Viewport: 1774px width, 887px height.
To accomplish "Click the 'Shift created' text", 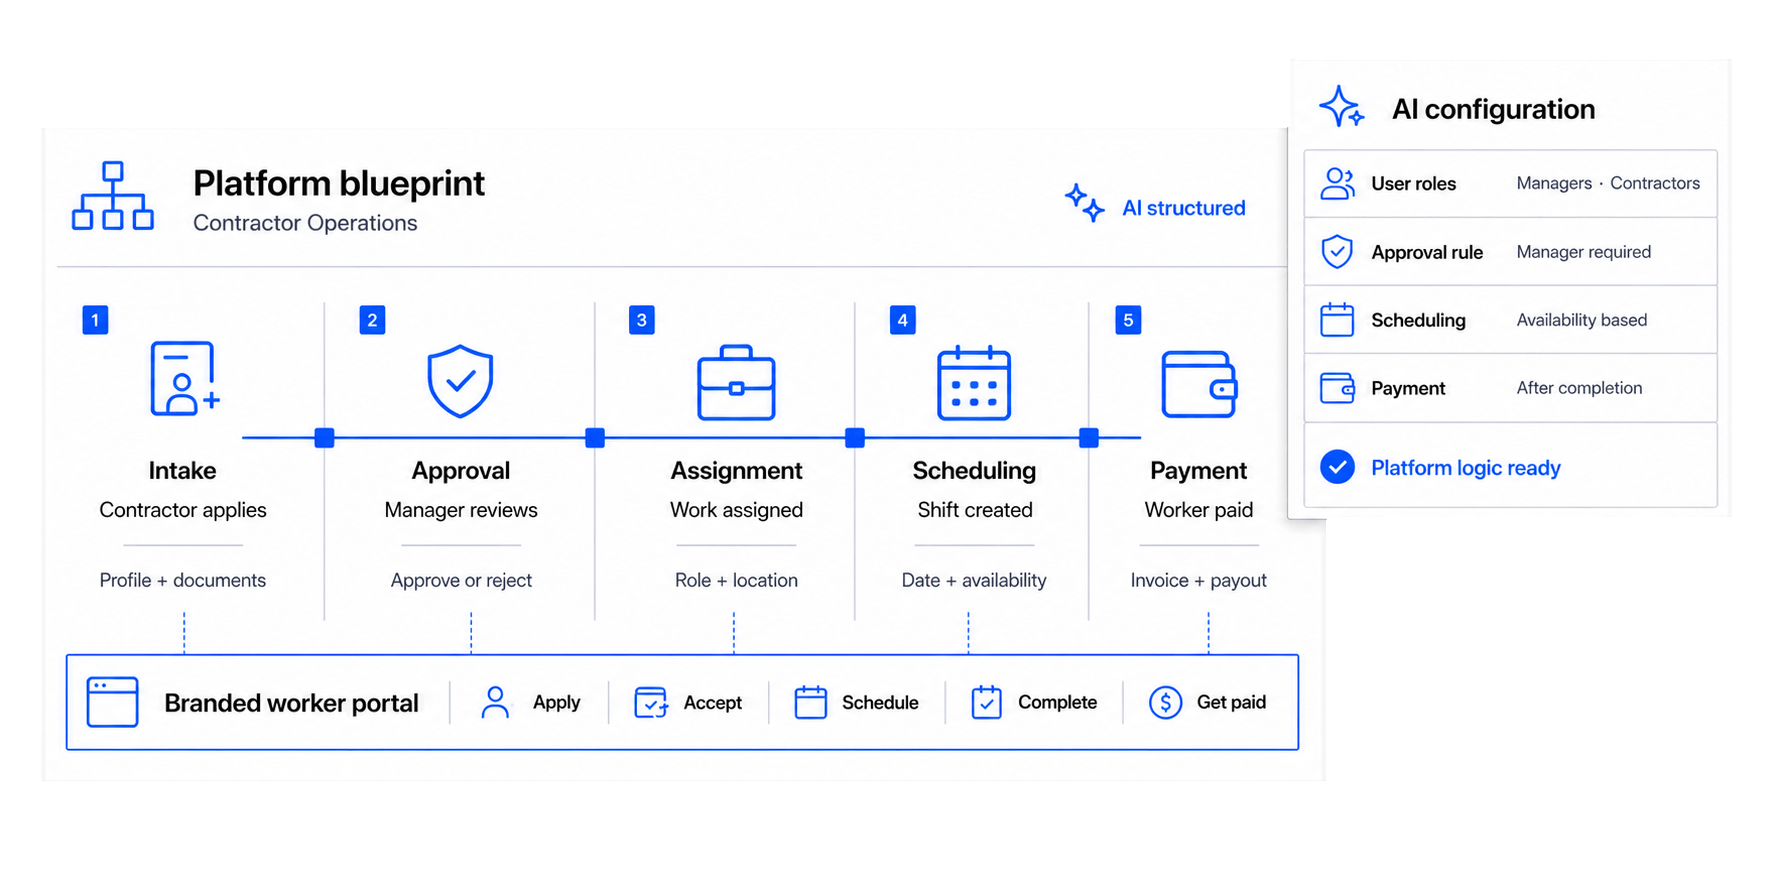I will pyautogui.click(x=975, y=510).
